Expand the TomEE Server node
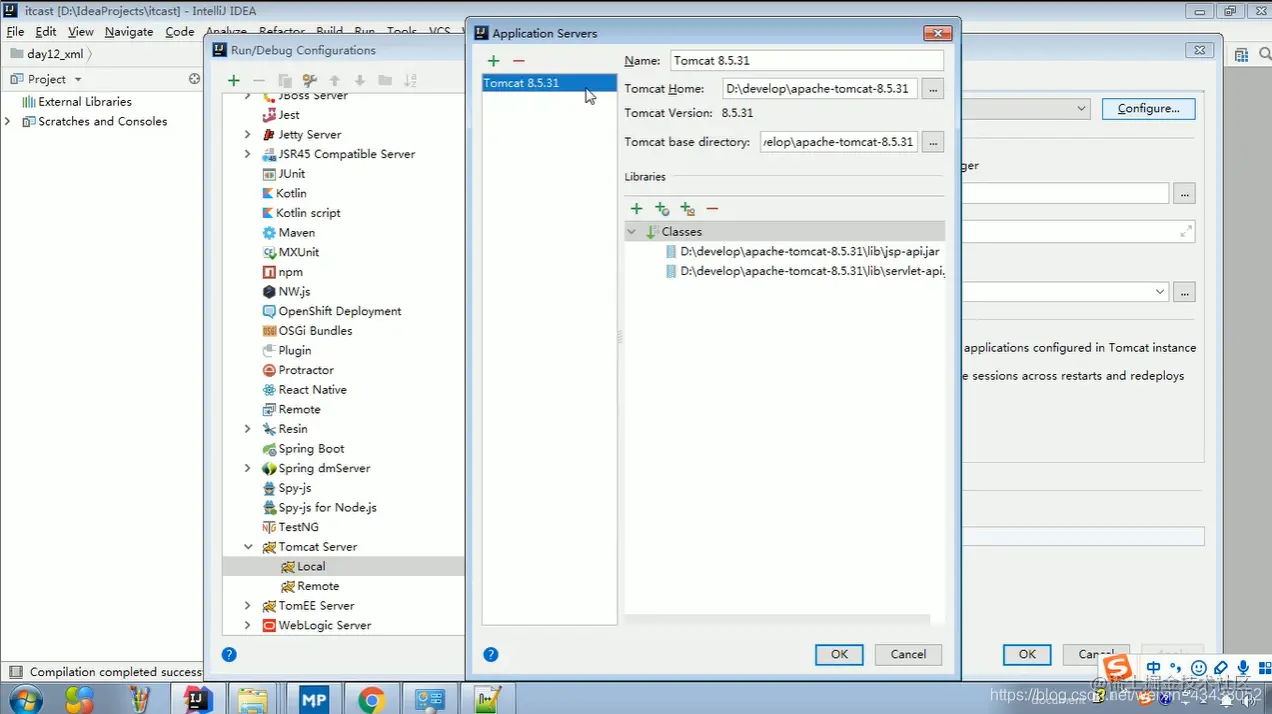 coord(248,606)
